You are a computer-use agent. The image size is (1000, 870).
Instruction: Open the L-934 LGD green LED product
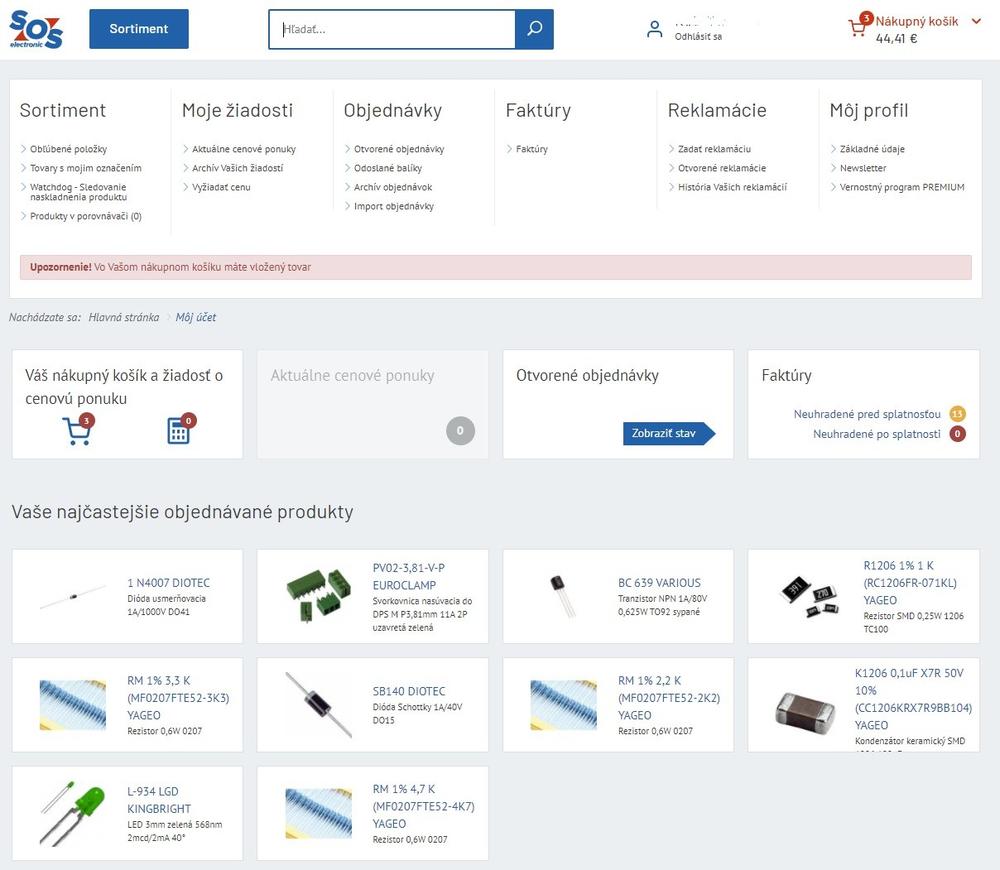pyautogui.click(x=158, y=800)
